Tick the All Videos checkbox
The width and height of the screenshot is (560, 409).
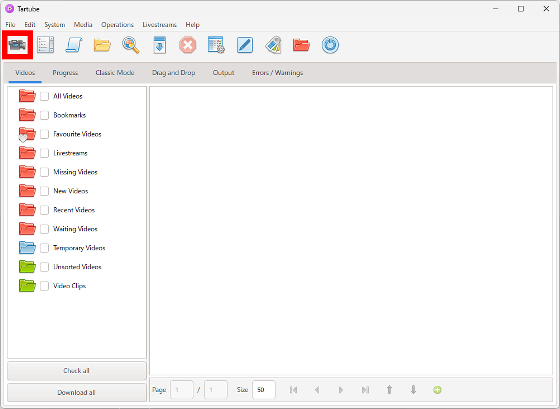click(x=44, y=96)
